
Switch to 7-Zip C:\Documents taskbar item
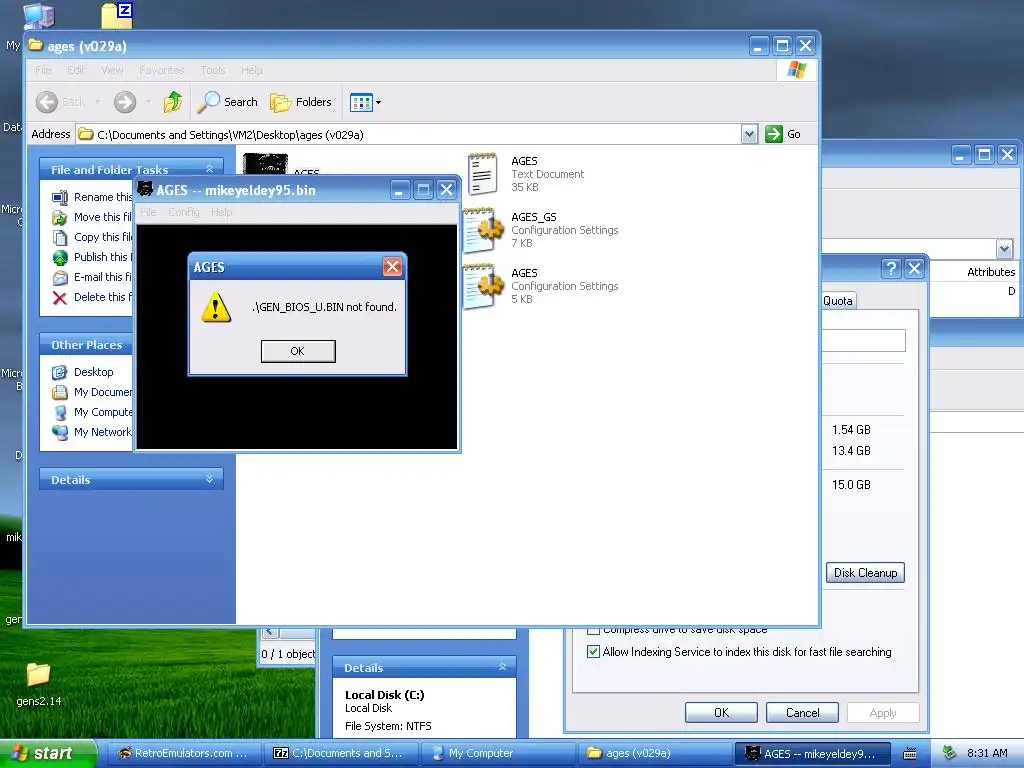point(342,753)
